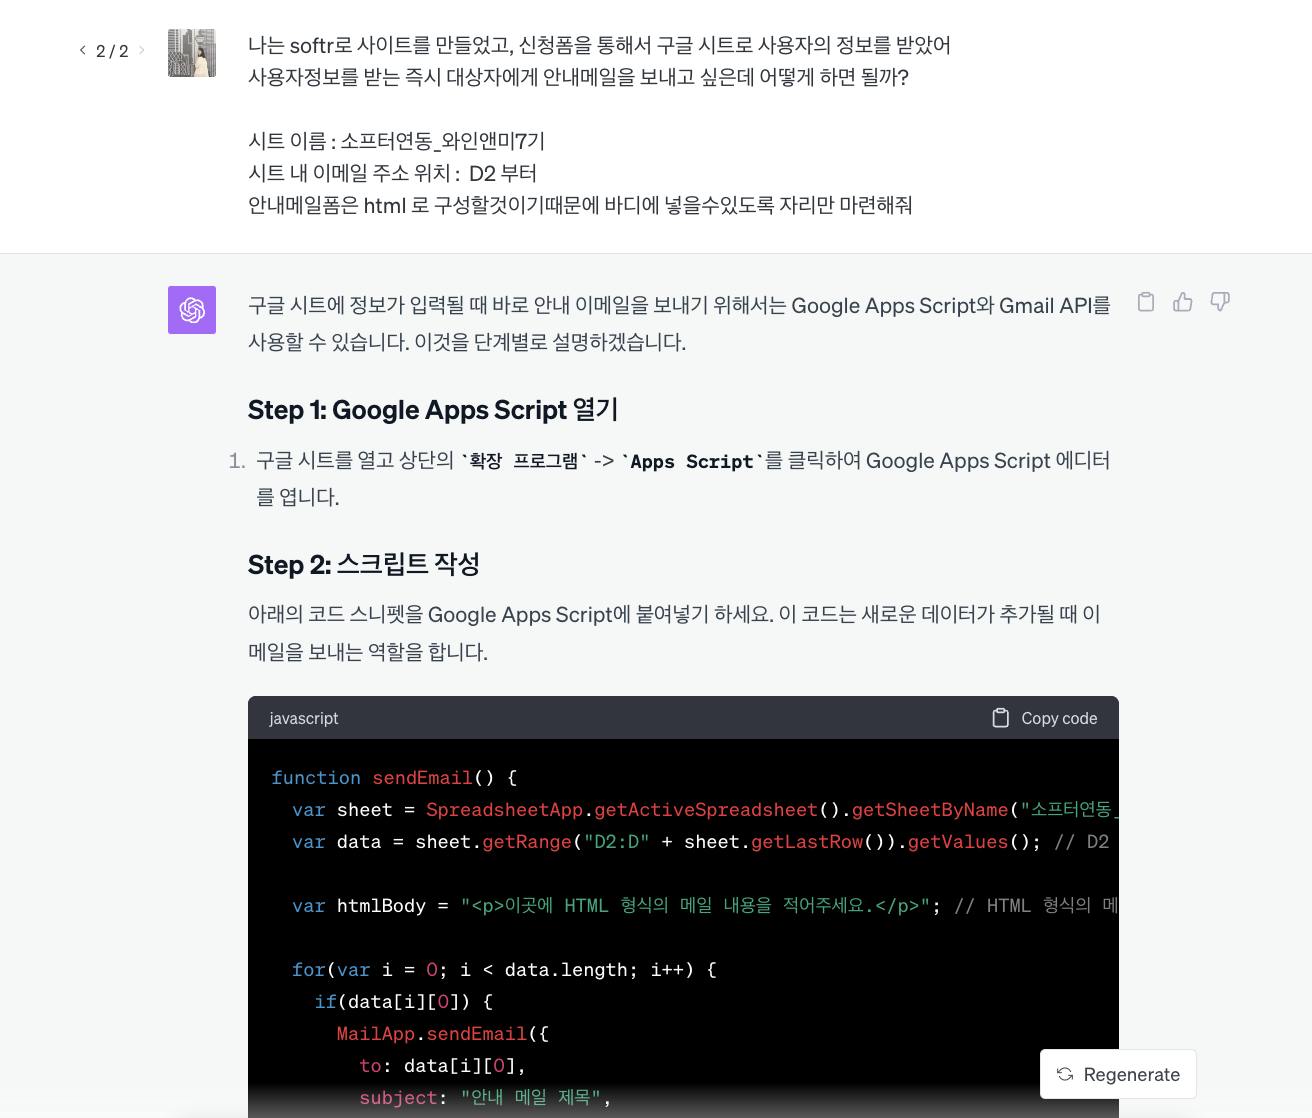Screen dimensions: 1312x1118
Task: Click the code line starting 'var sheet ='
Action: coord(705,809)
